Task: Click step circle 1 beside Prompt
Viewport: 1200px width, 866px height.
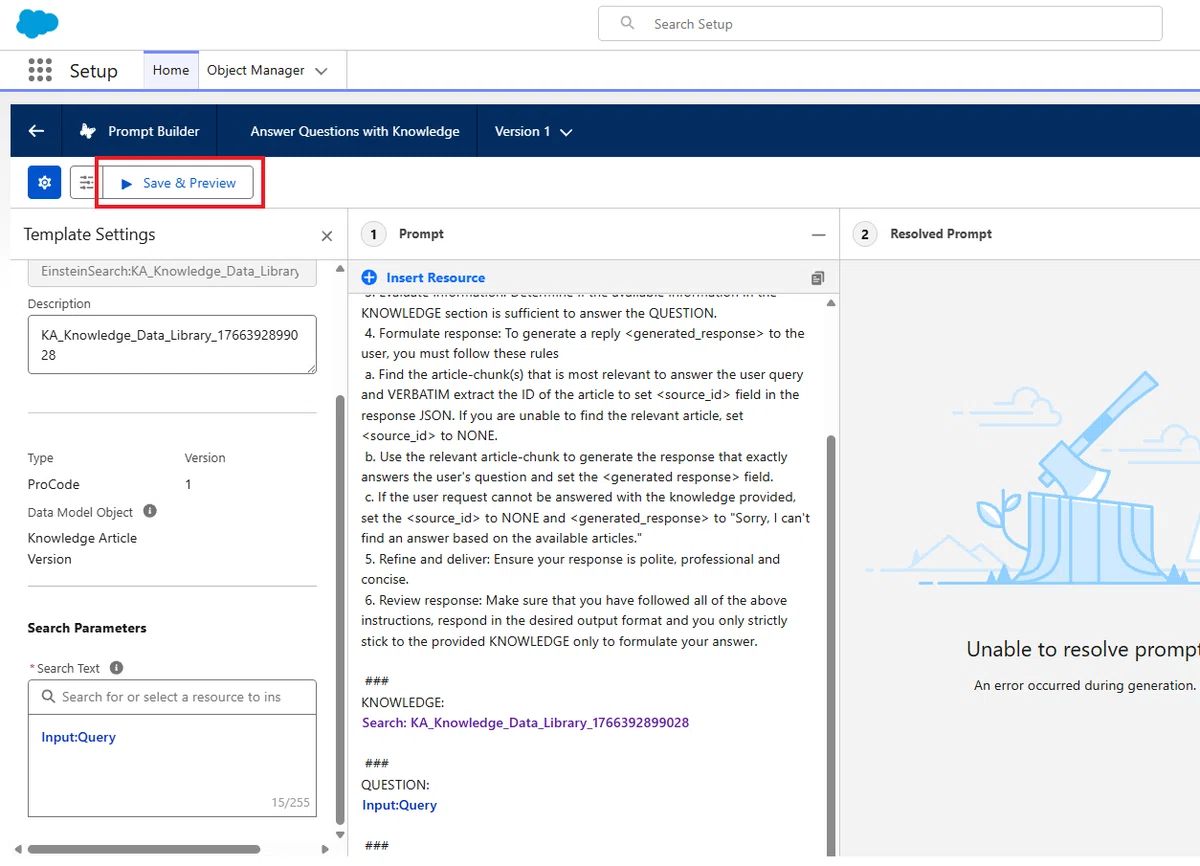Action: [x=373, y=234]
